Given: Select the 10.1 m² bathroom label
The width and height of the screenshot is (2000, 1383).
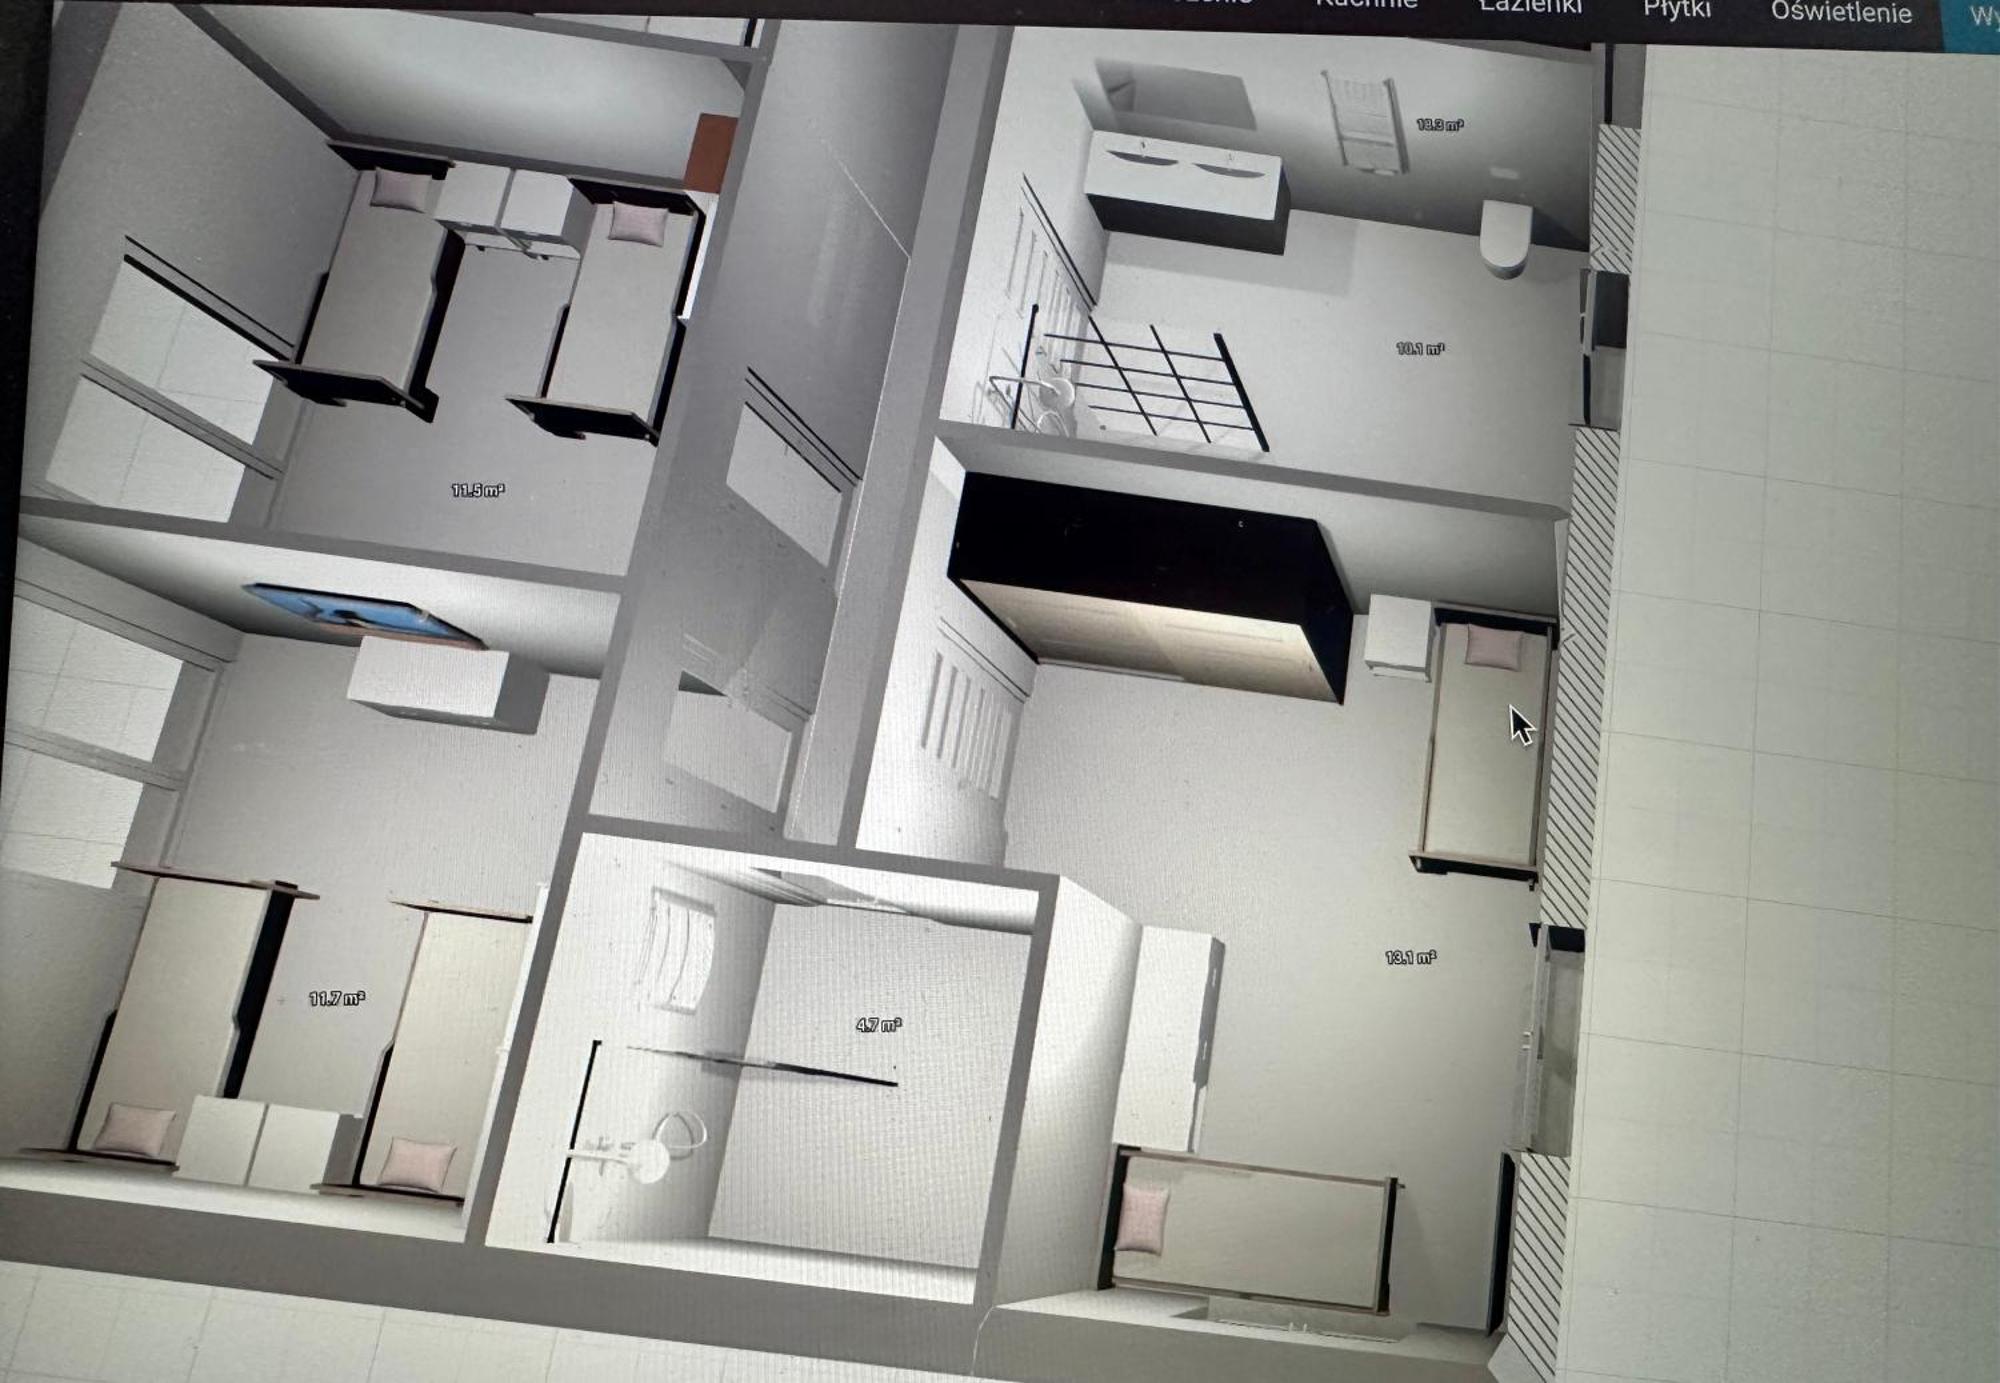Looking at the screenshot, I should click(1420, 348).
